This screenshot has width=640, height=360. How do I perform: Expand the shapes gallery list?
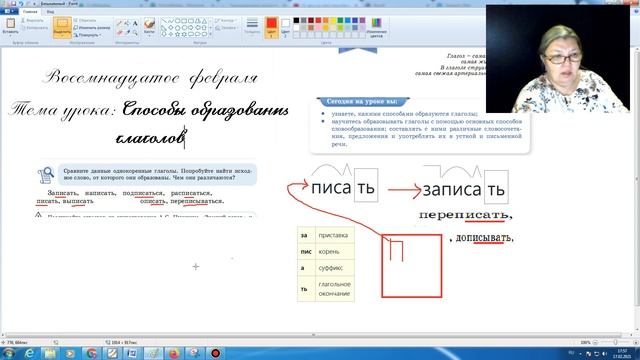coord(211,35)
